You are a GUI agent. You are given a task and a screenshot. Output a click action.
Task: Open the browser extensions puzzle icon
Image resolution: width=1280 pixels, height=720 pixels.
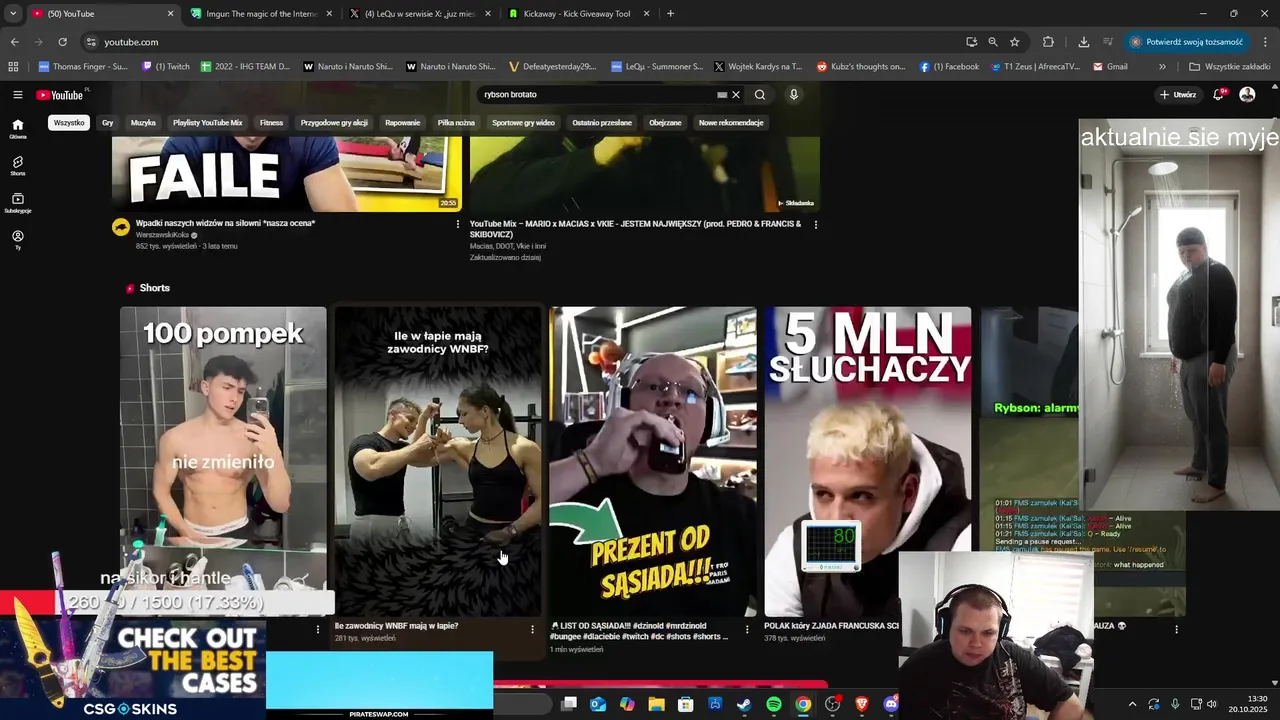point(1048,42)
